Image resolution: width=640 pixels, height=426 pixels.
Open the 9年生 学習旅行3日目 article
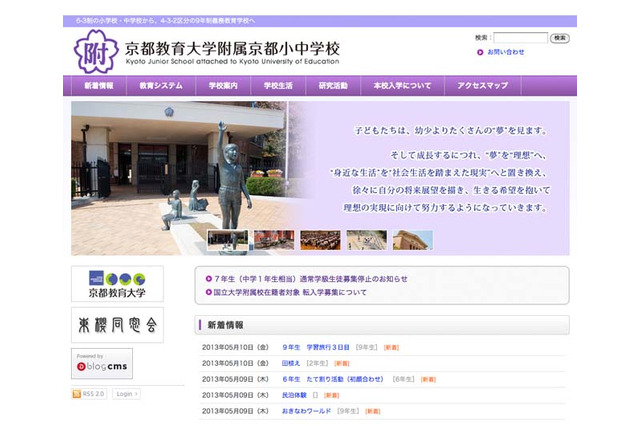(316, 347)
